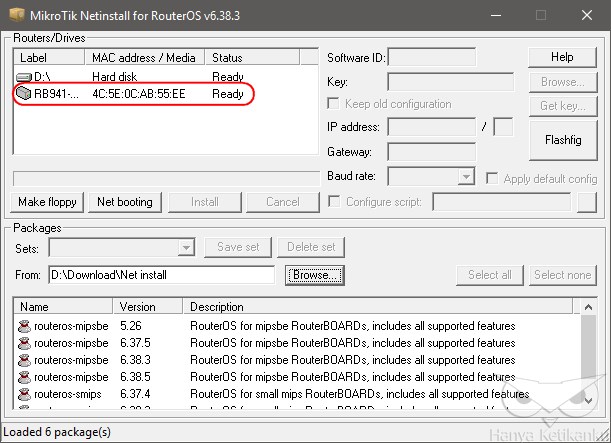This screenshot has height=443, width=611.
Task: Click the Delete set button
Action: (311, 247)
